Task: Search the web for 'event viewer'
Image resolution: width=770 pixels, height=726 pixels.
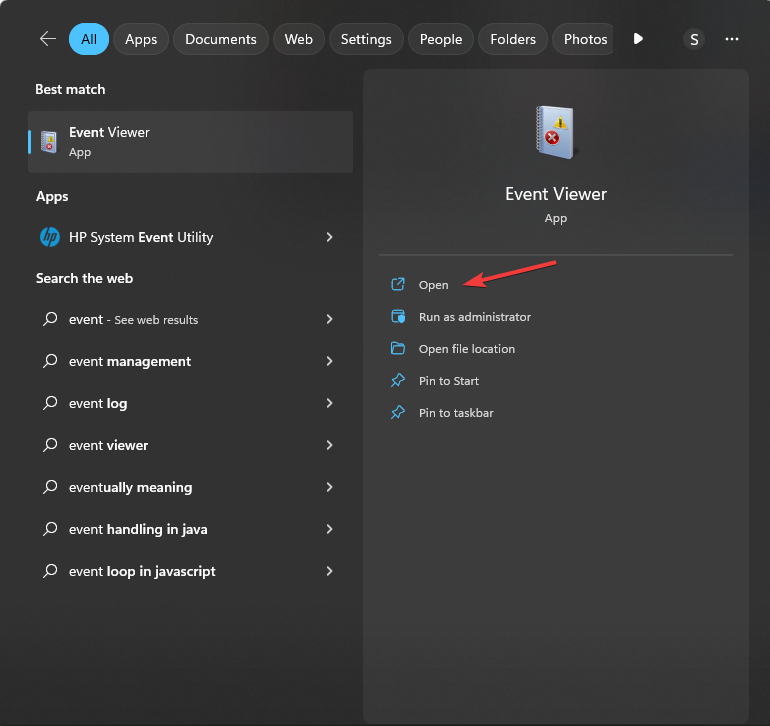Action: click(109, 445)
